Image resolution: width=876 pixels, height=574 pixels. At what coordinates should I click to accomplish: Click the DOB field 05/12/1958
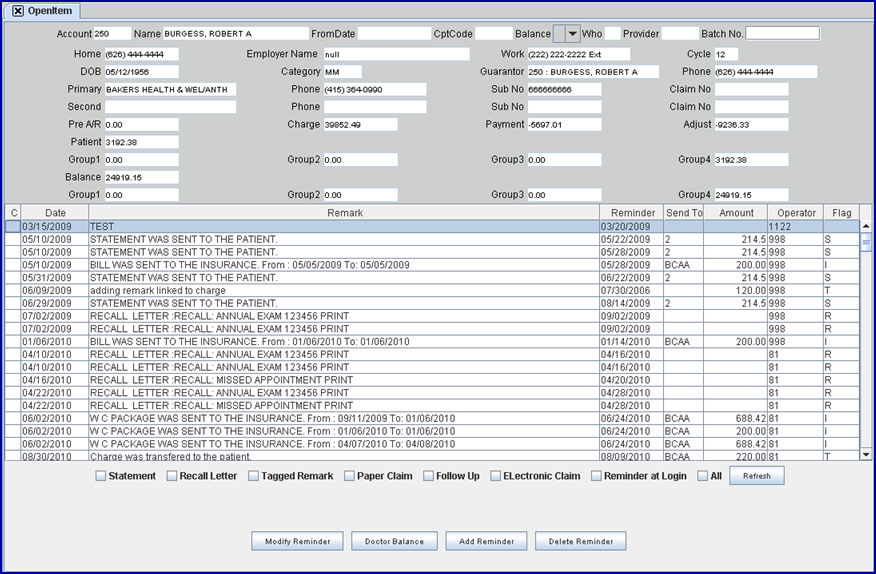[x=141, y=72]
